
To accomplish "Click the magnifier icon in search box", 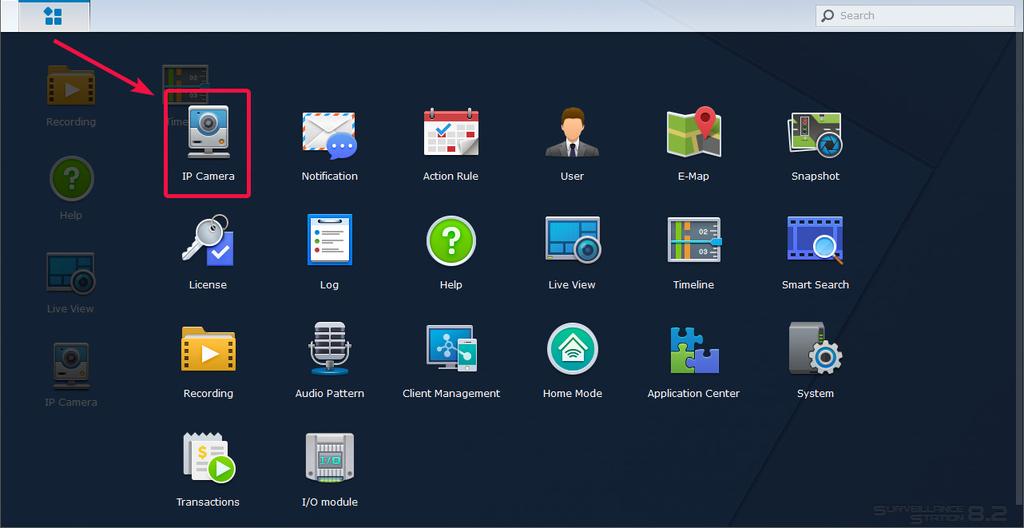I will [827, 16].
